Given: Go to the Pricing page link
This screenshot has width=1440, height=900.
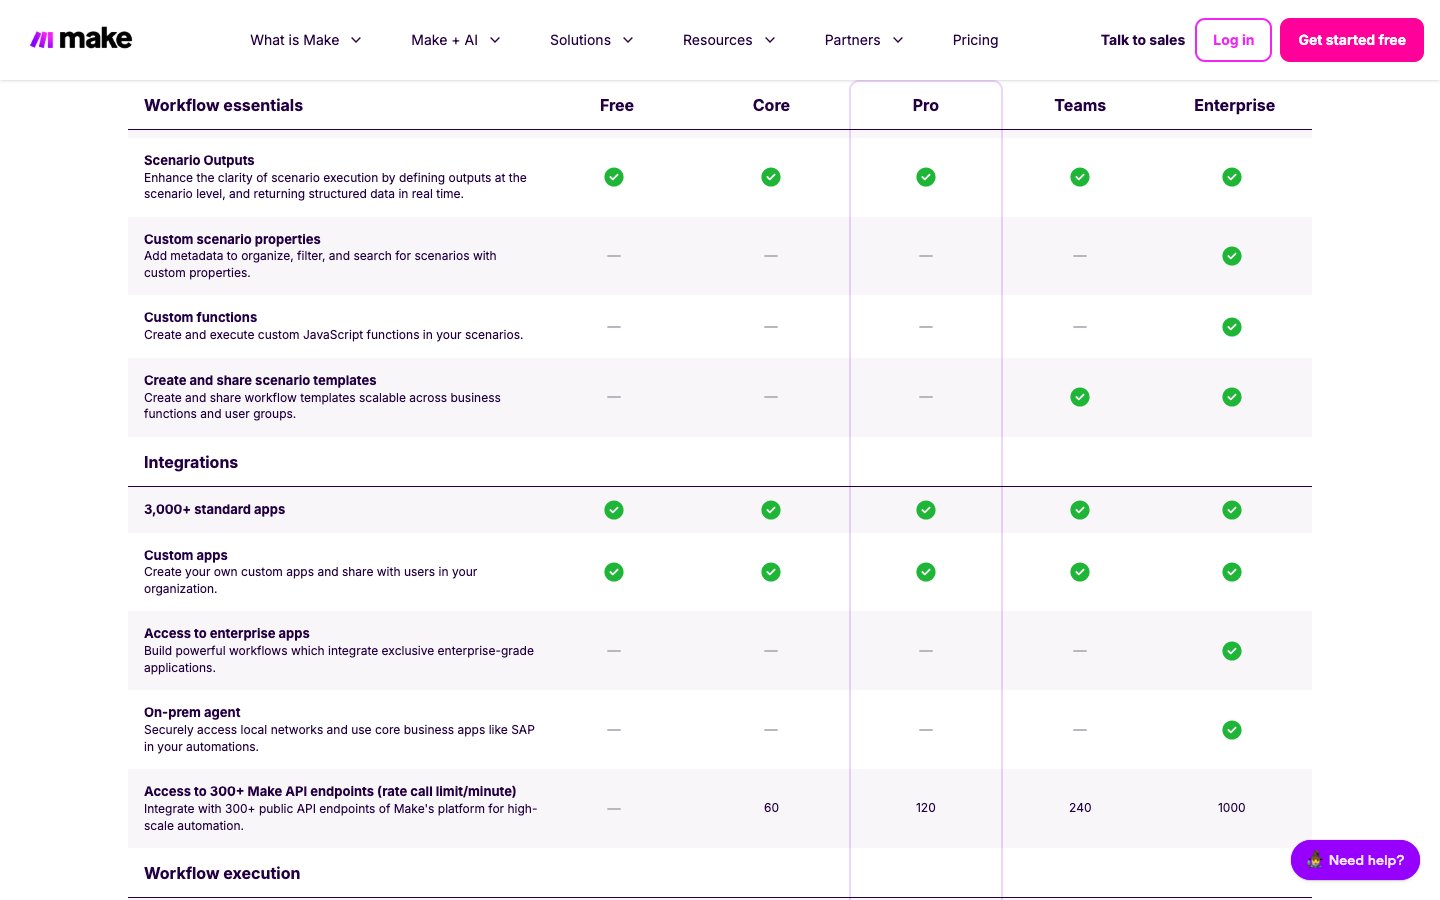Looking at the screenshot, I should 975,40.
